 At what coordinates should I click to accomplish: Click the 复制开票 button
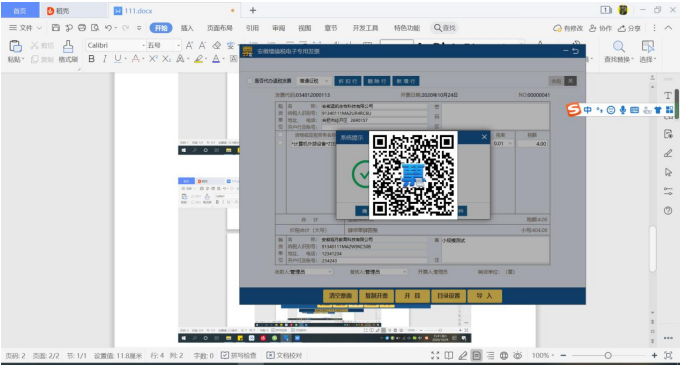(376, 296)
